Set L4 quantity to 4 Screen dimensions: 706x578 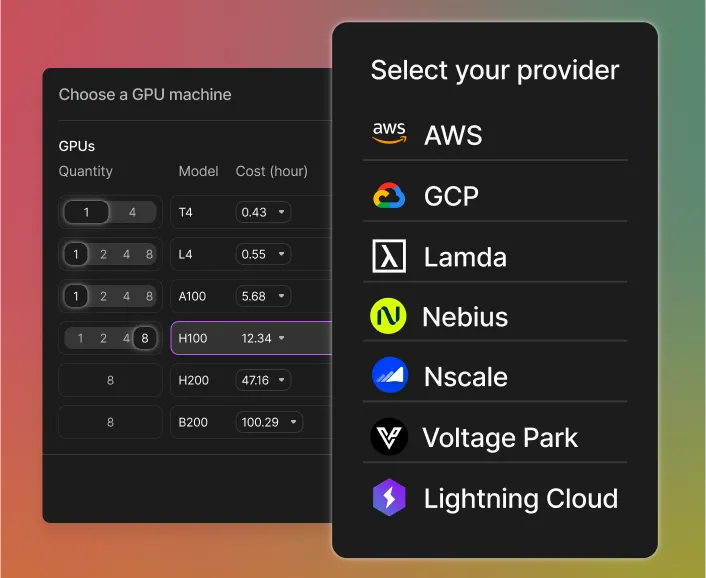point(127,254)
